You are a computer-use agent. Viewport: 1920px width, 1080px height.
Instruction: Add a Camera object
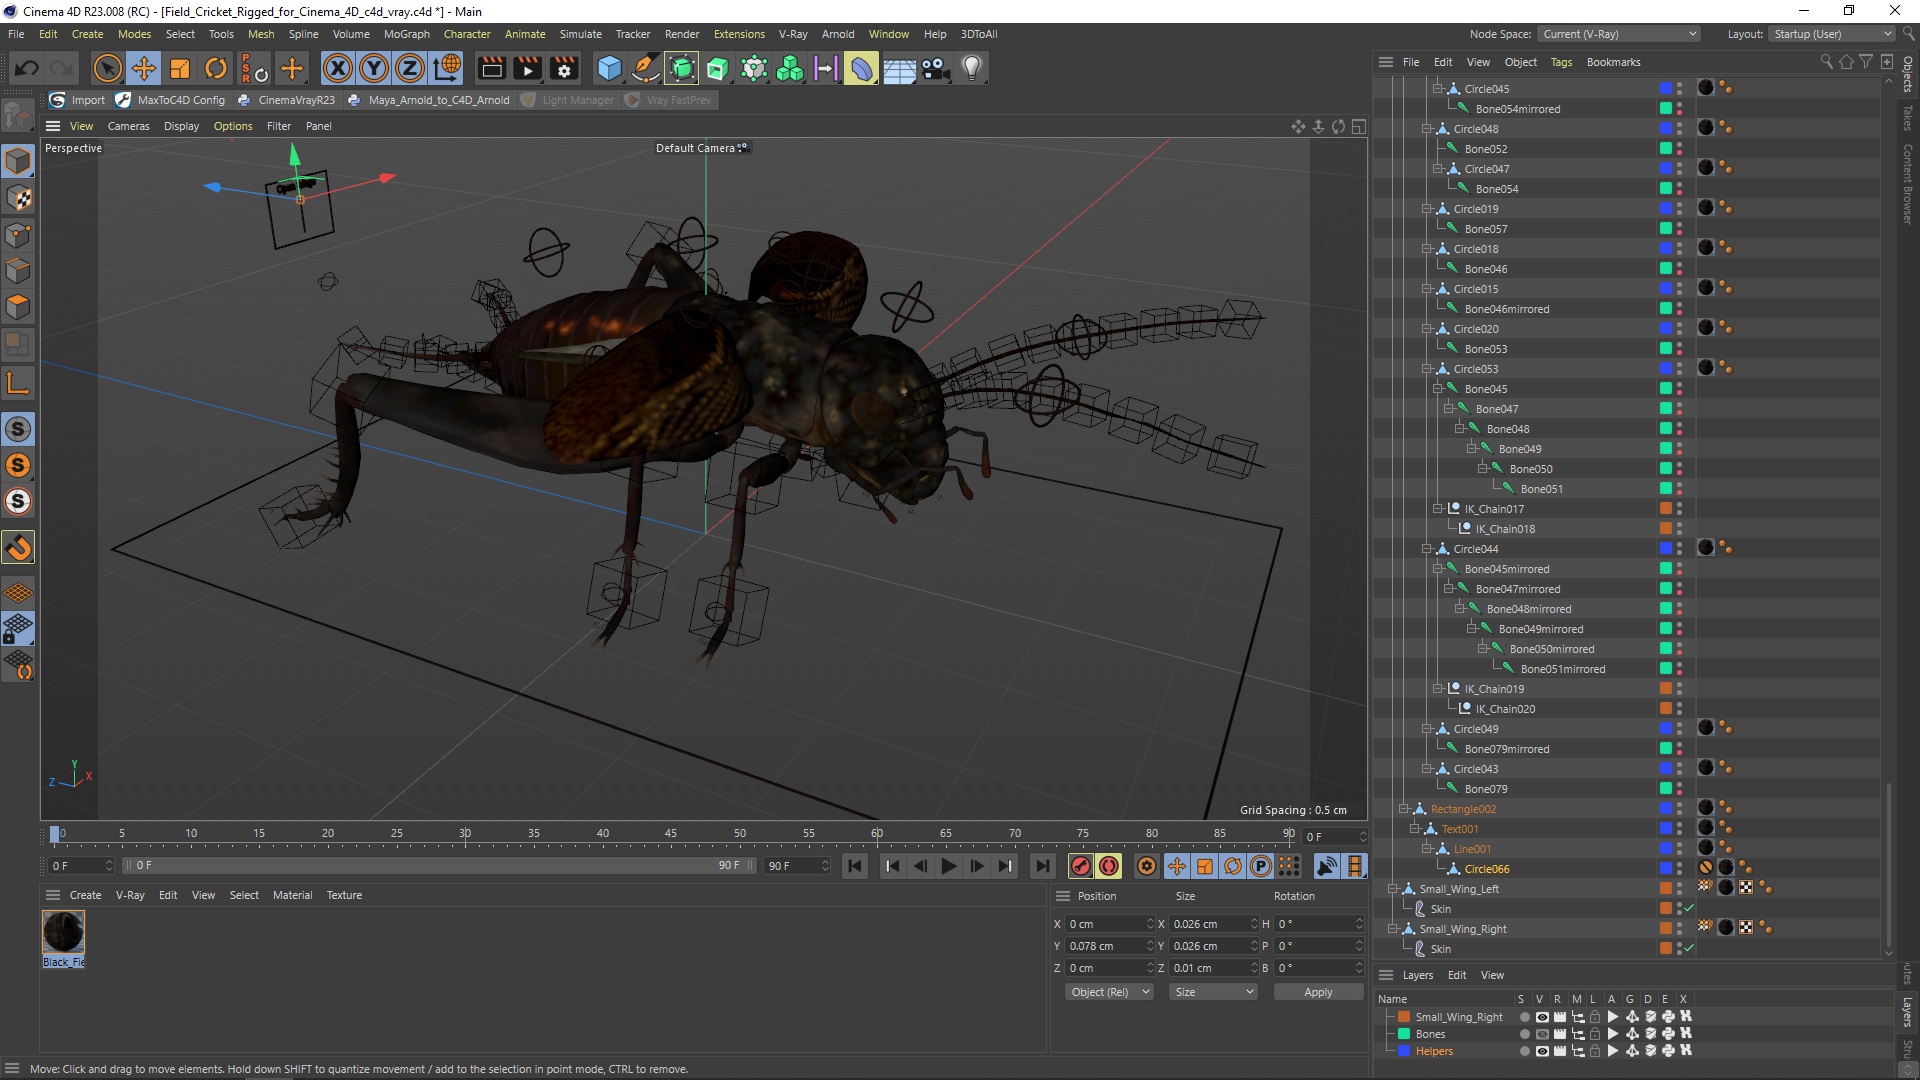click(x=935, y=68)
